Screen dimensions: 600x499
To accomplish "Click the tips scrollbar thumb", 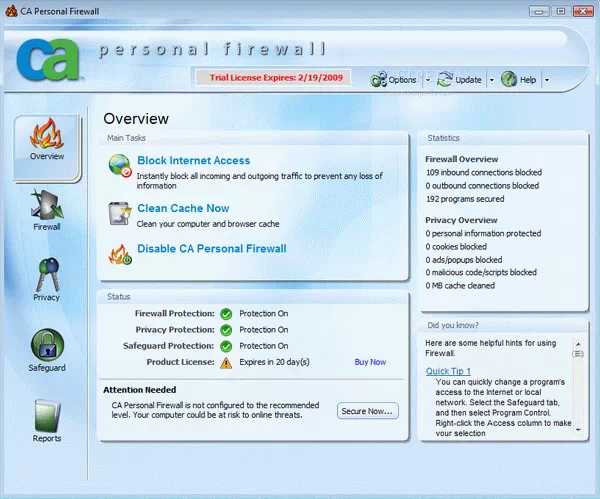I will coord(578,354).
